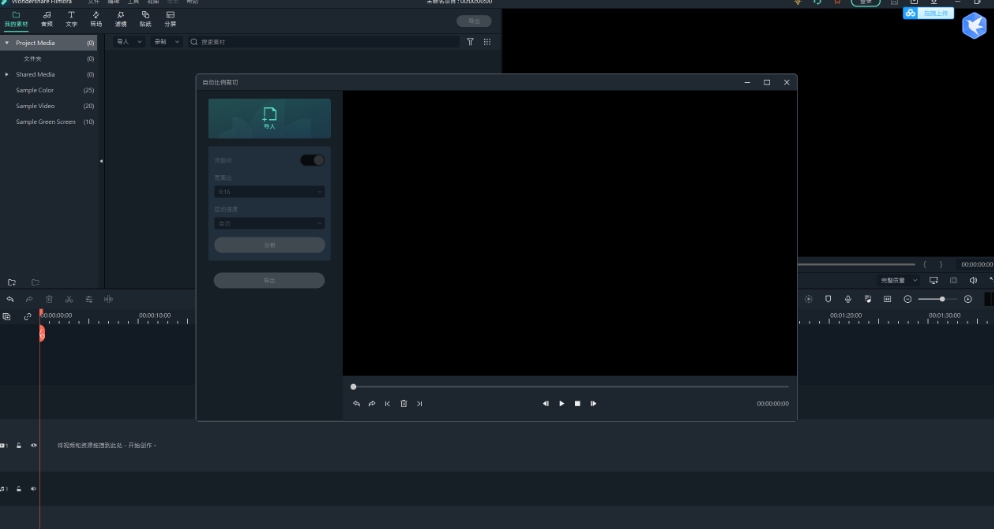Open the 完整质量 playback quality dropdown

click(899, 280)
